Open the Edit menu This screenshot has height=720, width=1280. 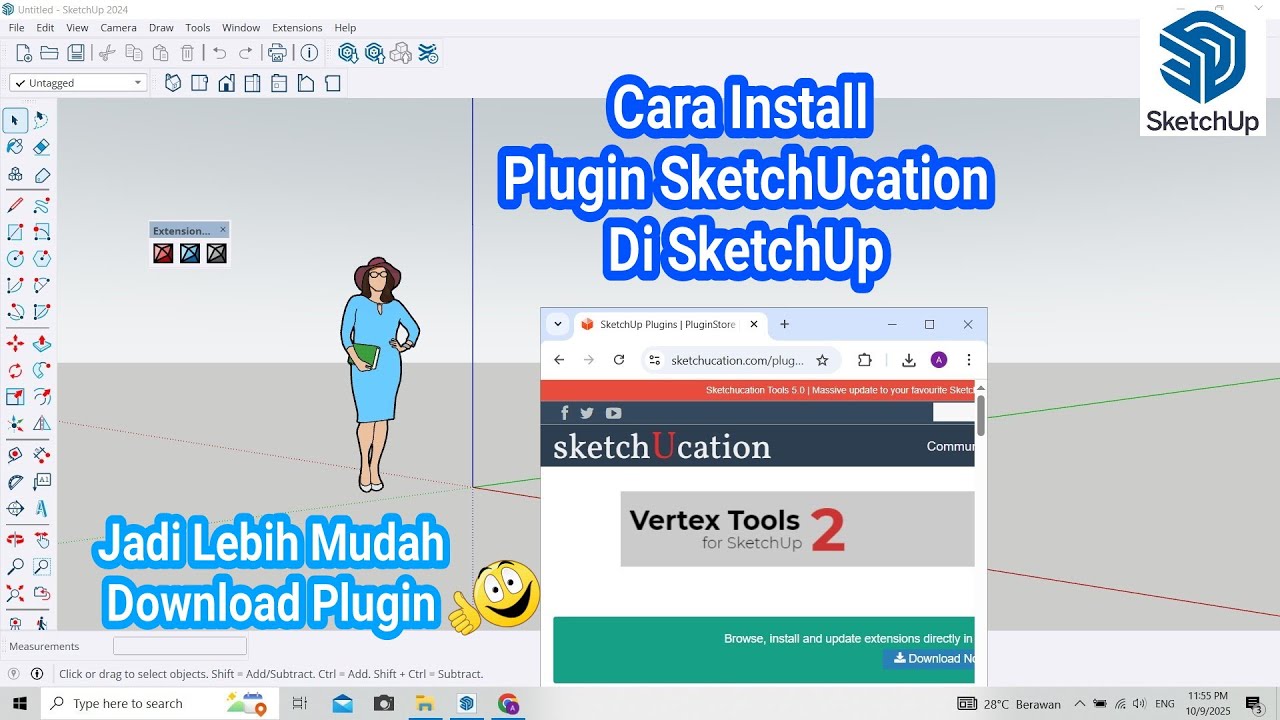tap(46, 28)
